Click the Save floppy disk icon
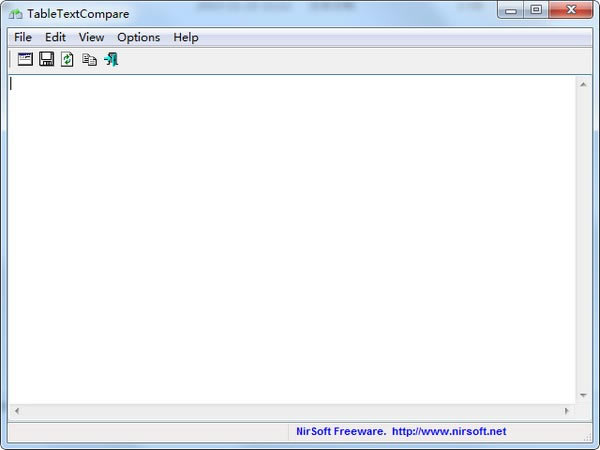The image size is (600, 450). pos(46,60)
